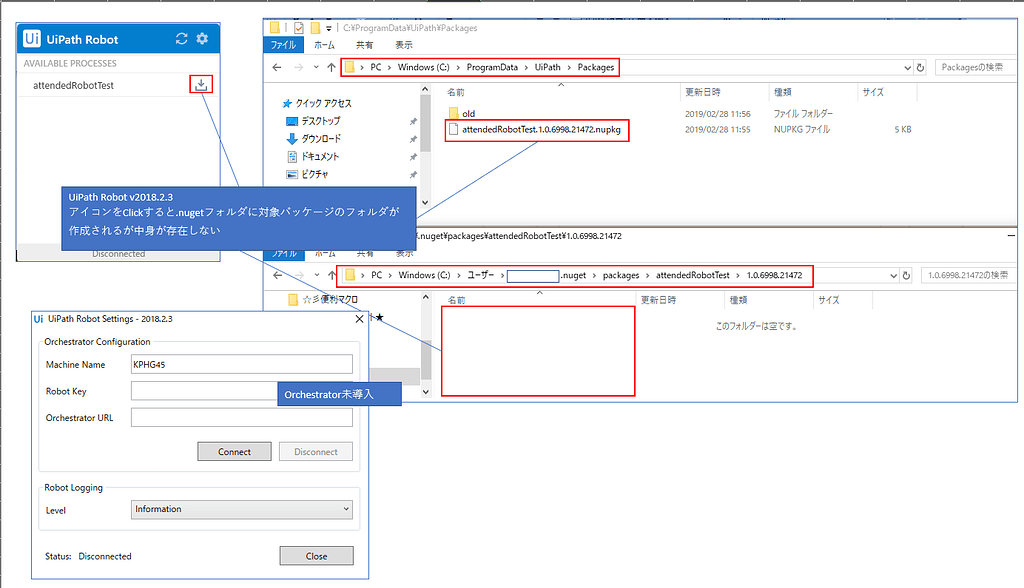Sort Packages list by サイズ column

(872, 92)
